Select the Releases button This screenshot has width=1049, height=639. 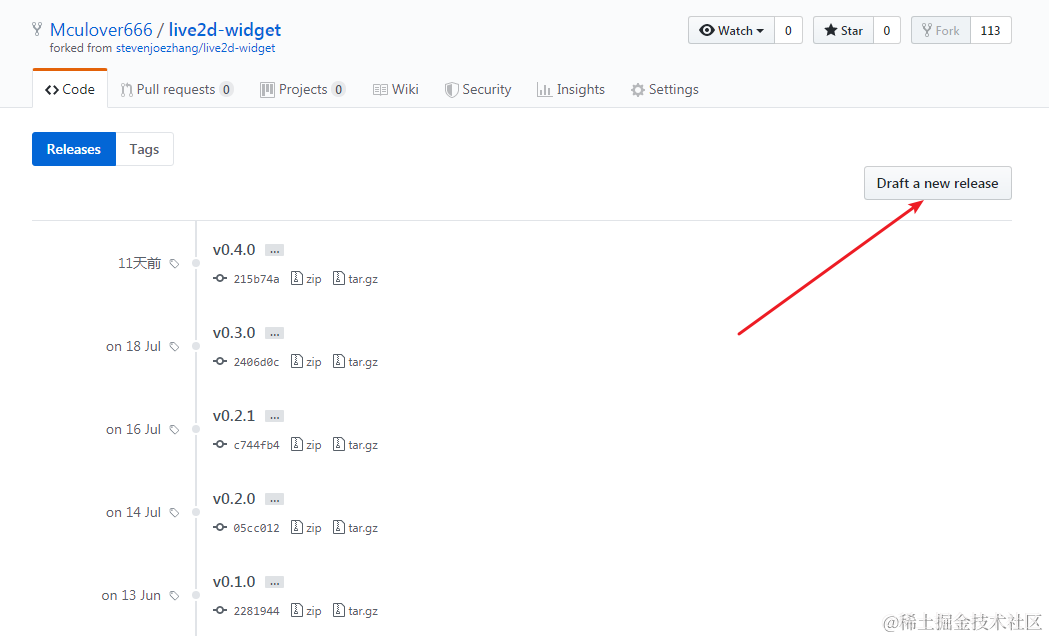tap(74, 149)
